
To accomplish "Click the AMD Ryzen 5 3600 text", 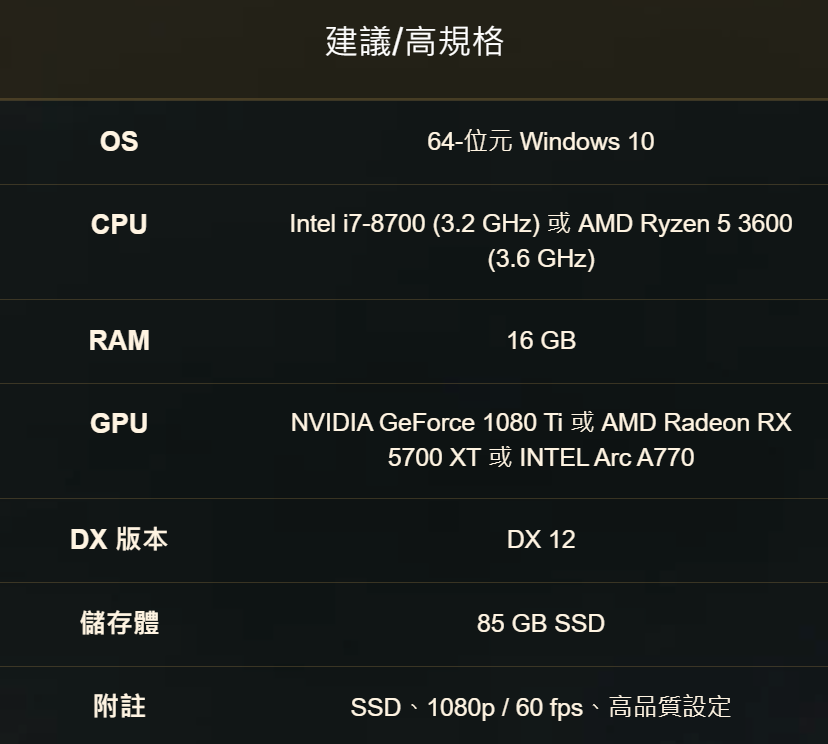I will click(x=685, y=223).
